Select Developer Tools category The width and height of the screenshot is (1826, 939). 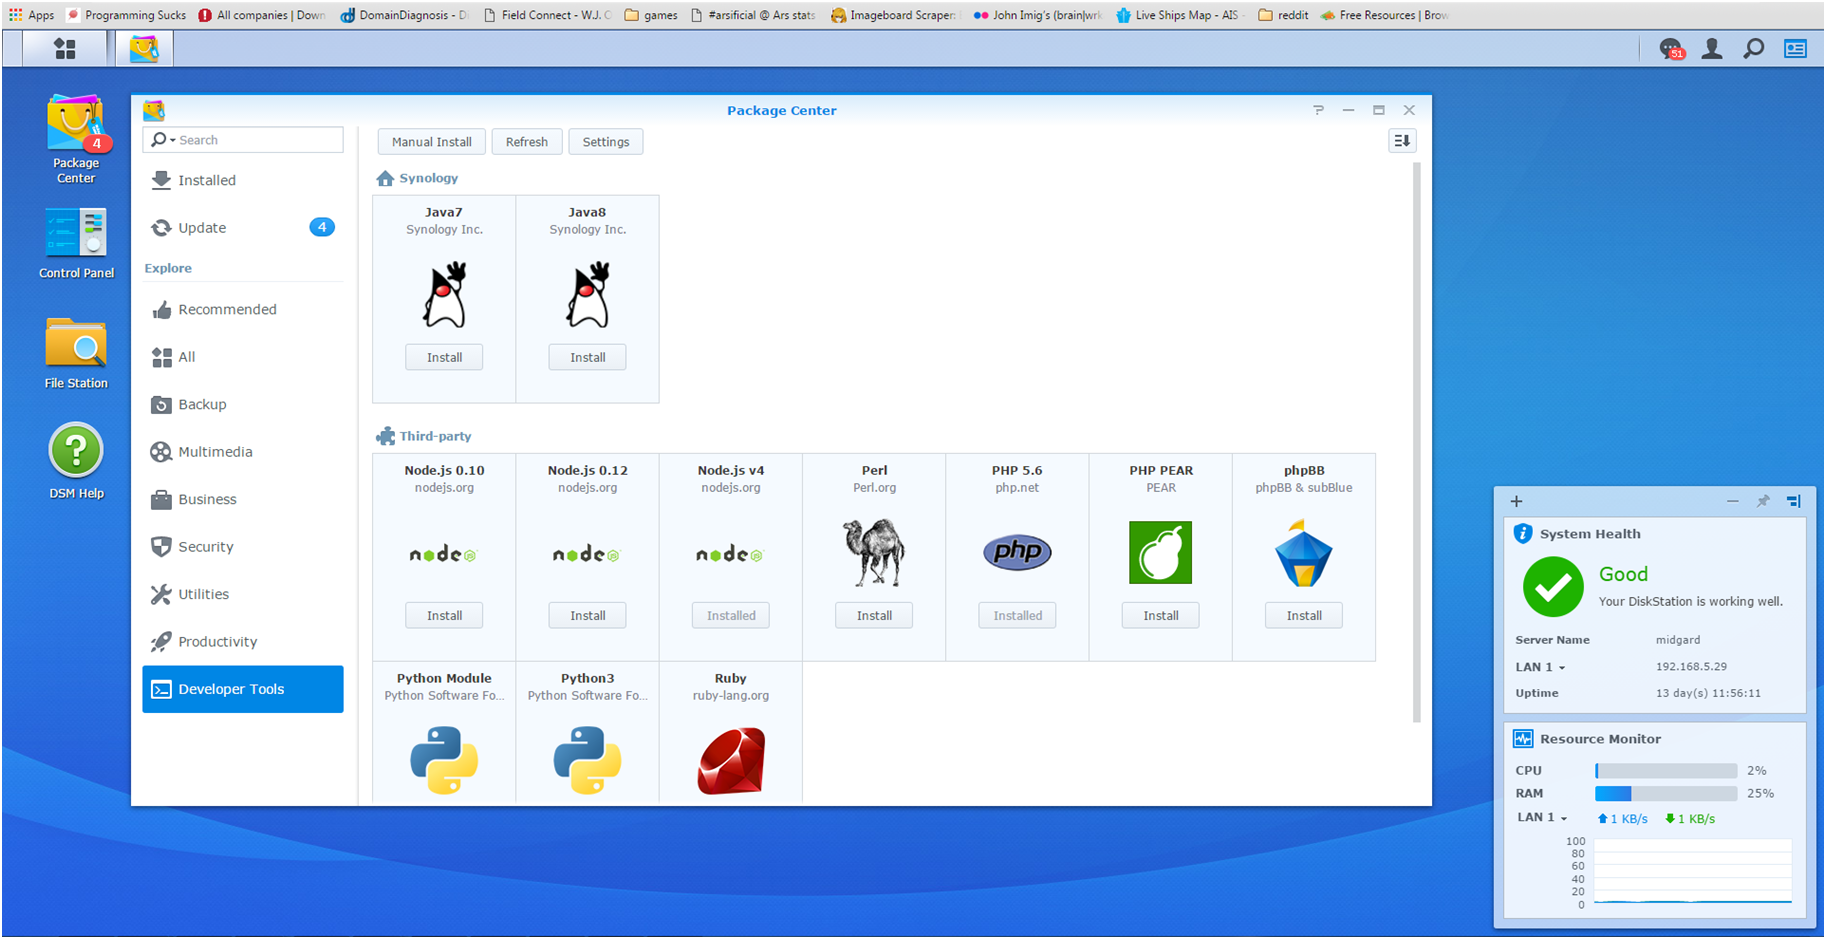pos(243,689)
